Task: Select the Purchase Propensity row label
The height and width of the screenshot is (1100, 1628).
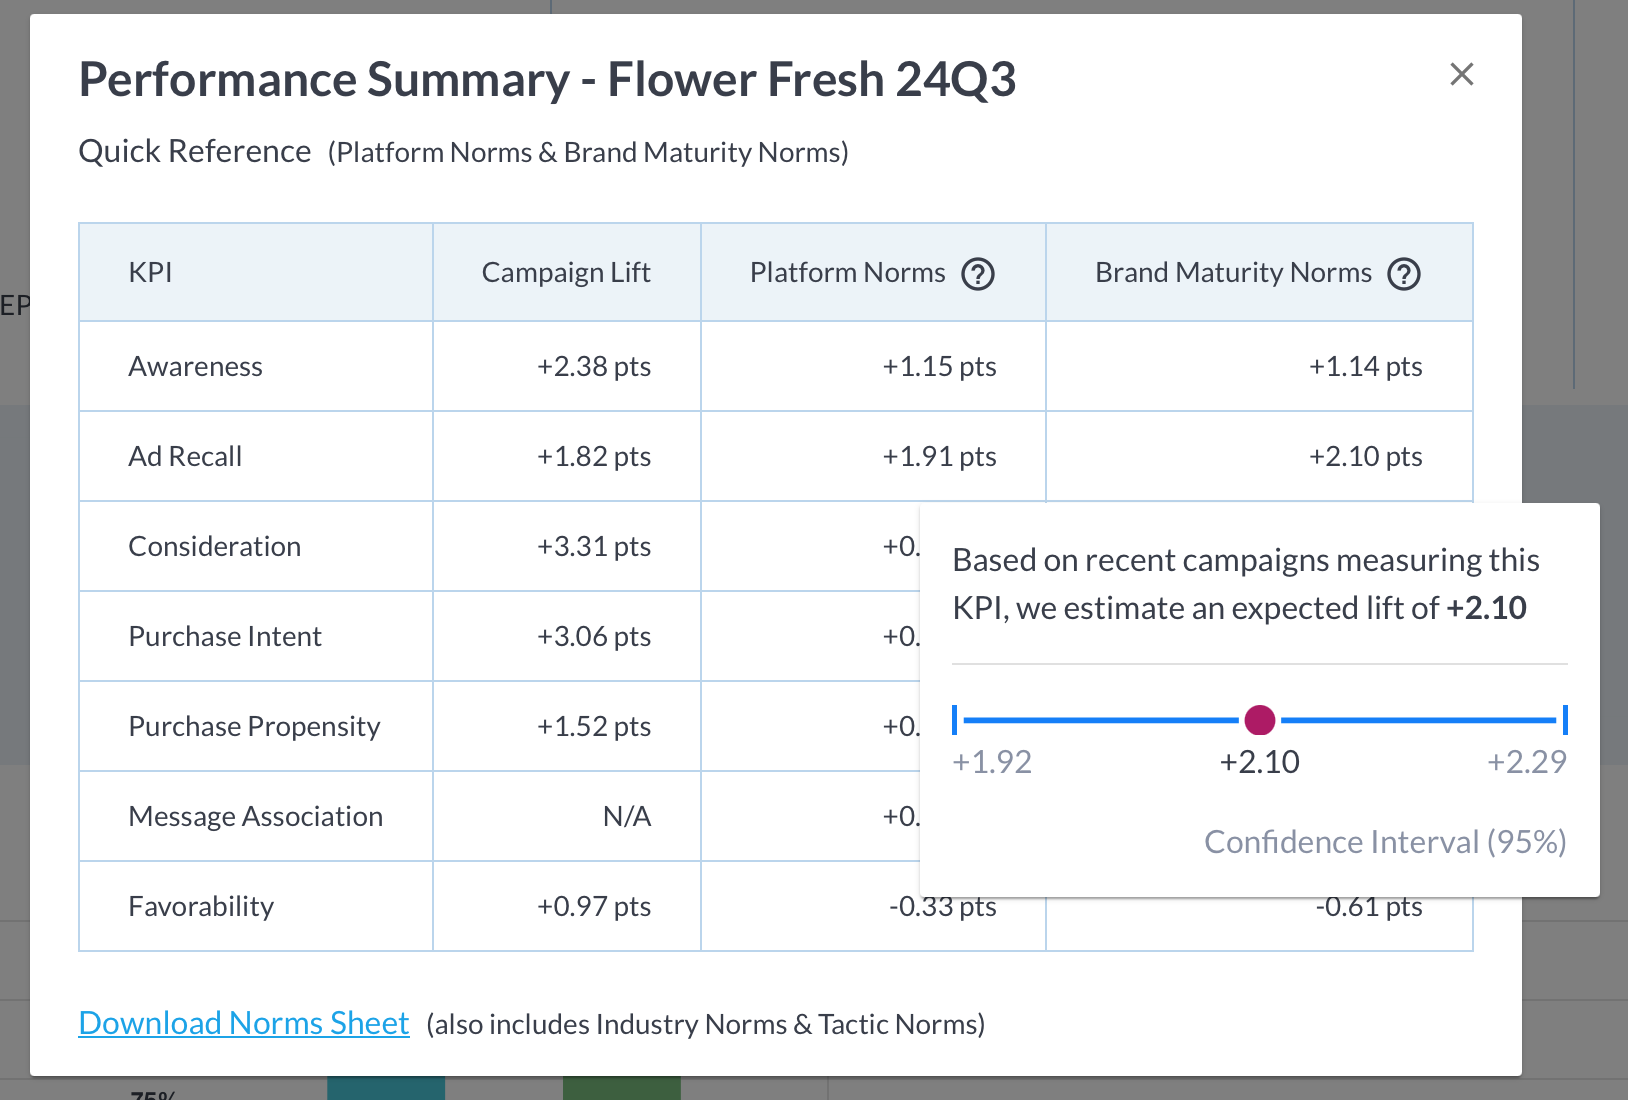Action: pyautogui.click(x=254, y=726)
